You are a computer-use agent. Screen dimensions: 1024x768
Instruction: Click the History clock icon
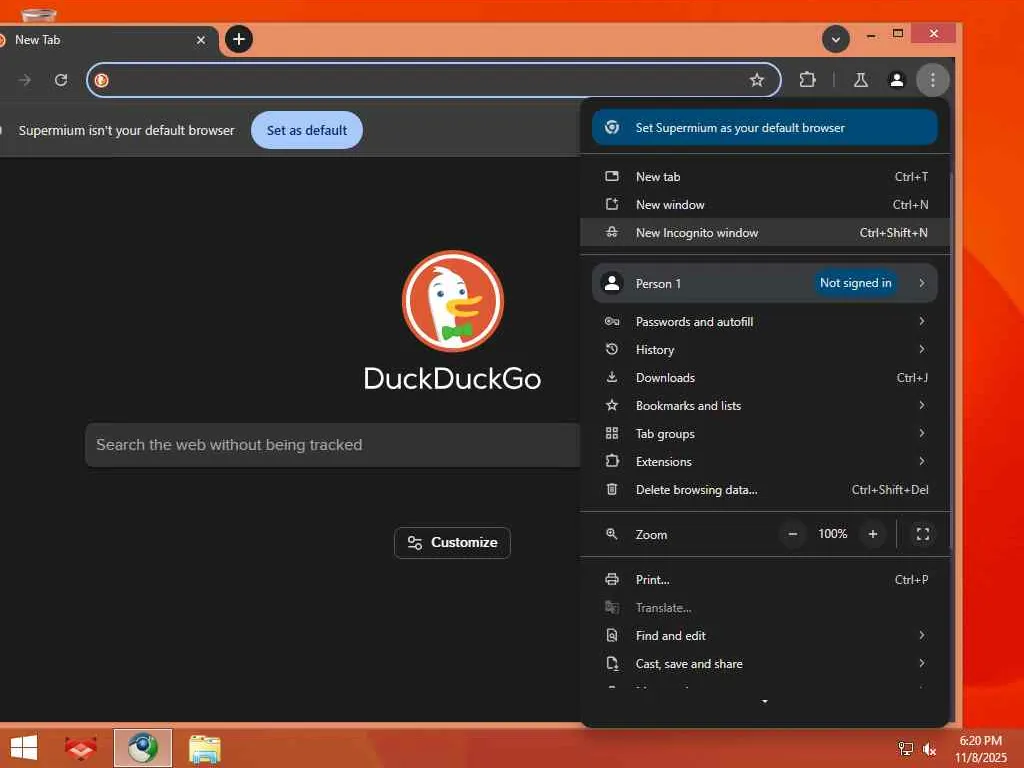[x=612, y=349]
